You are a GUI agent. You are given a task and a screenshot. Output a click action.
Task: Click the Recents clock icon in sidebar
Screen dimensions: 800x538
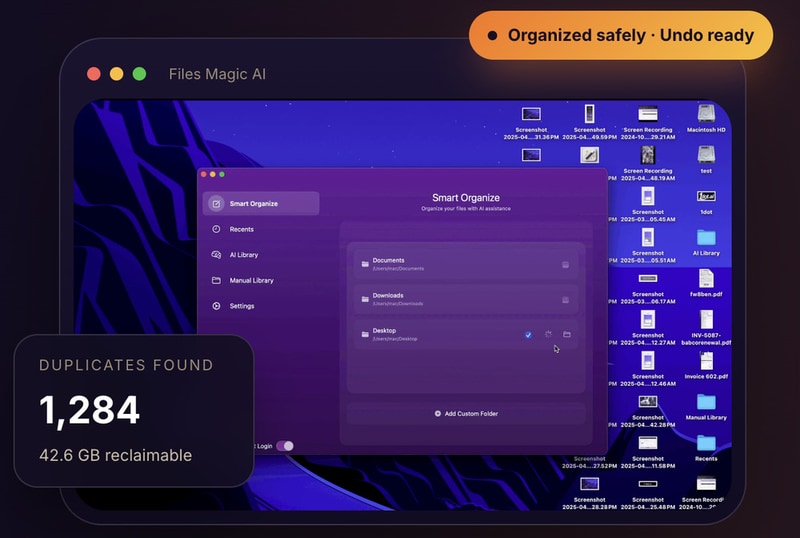point(216,229)
